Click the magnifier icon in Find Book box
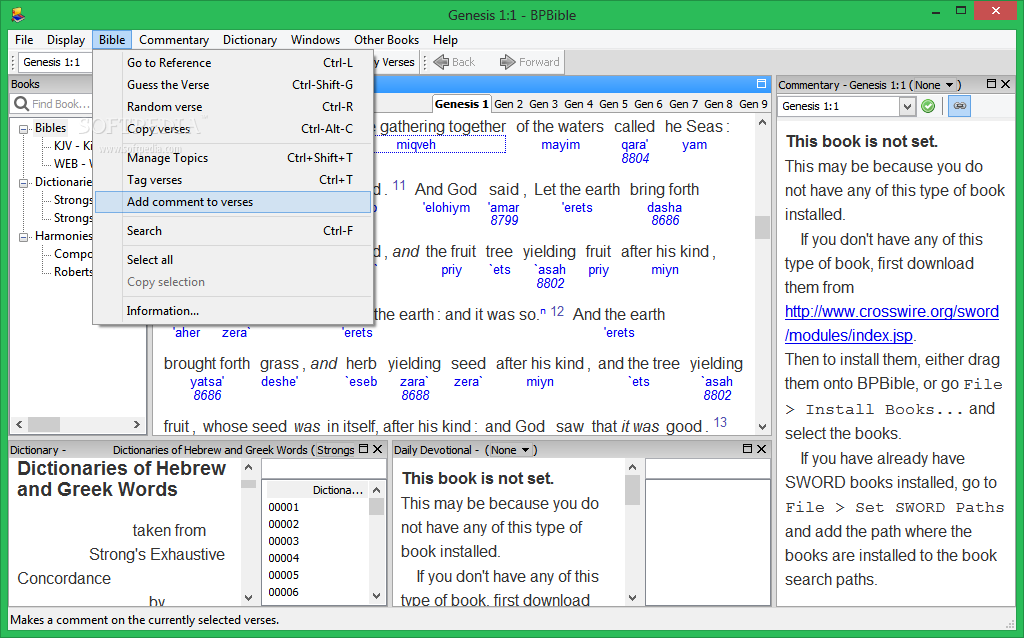1024x638 pixels. pos(21,104)
